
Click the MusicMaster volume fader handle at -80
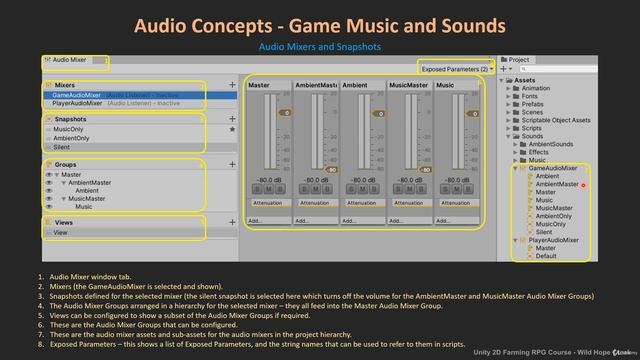pos(426,169)
